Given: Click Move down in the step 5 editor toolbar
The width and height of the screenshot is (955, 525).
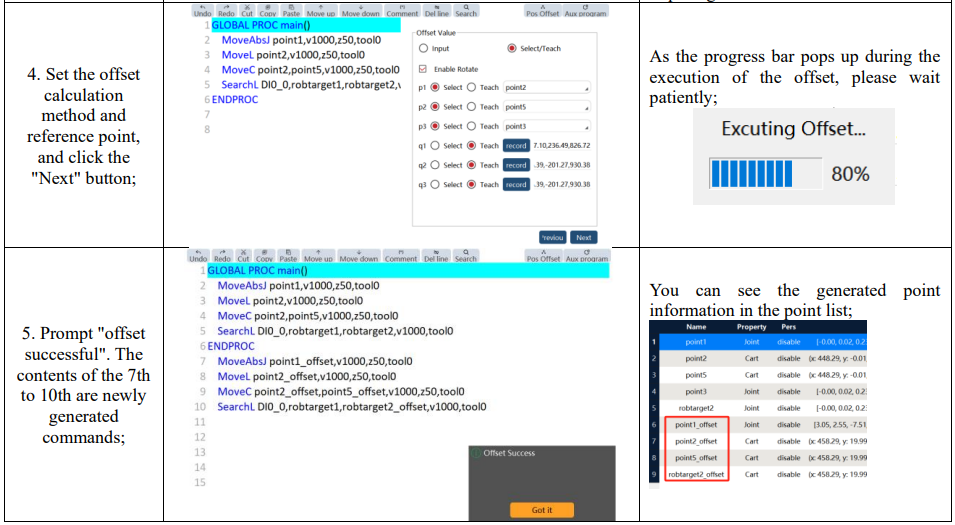Looking at the screenshot, I should (359, 256).
